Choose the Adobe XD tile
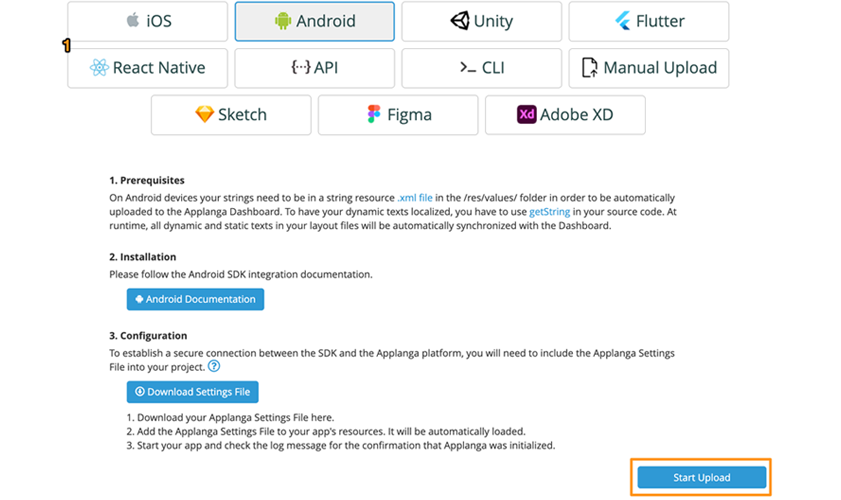The height and width of the screenshot is (500, 841). tap(565, 115)
